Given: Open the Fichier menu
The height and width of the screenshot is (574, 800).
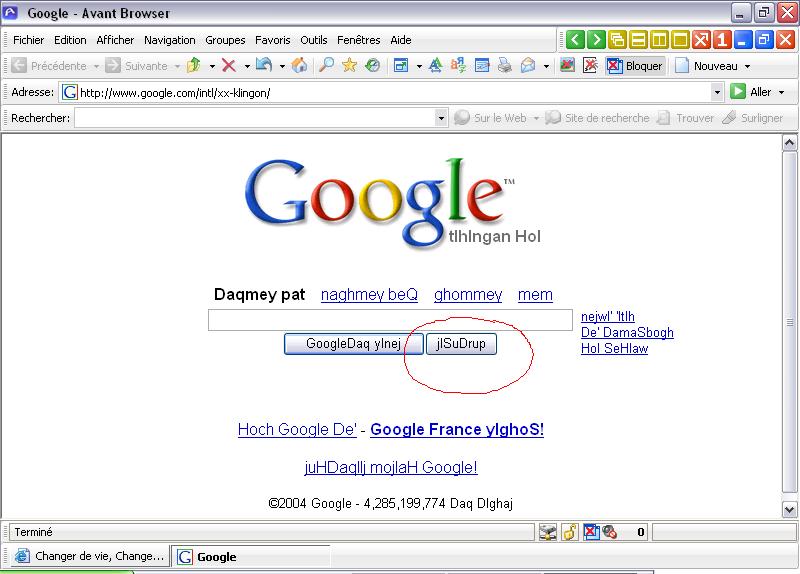Looking at the screenshot, I should (x=29, y=40).
